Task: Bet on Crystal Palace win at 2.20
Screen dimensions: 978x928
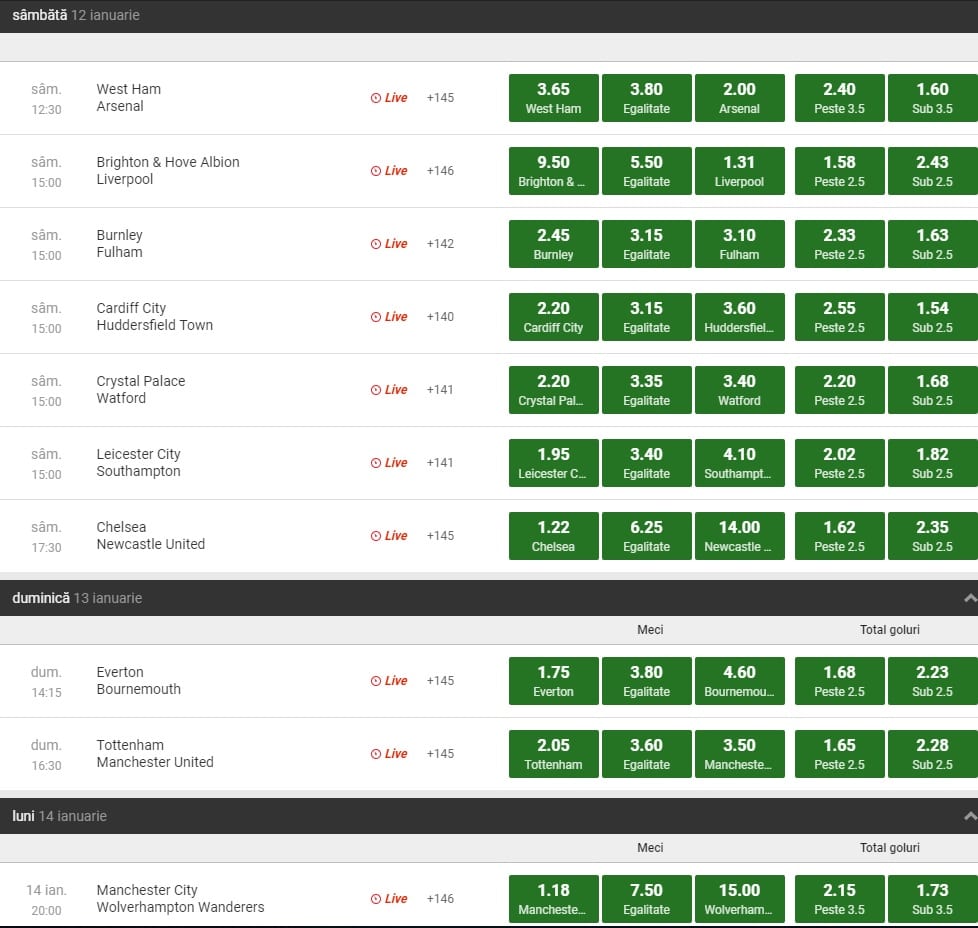Action: pyautogui.click(x=553, y=390)
